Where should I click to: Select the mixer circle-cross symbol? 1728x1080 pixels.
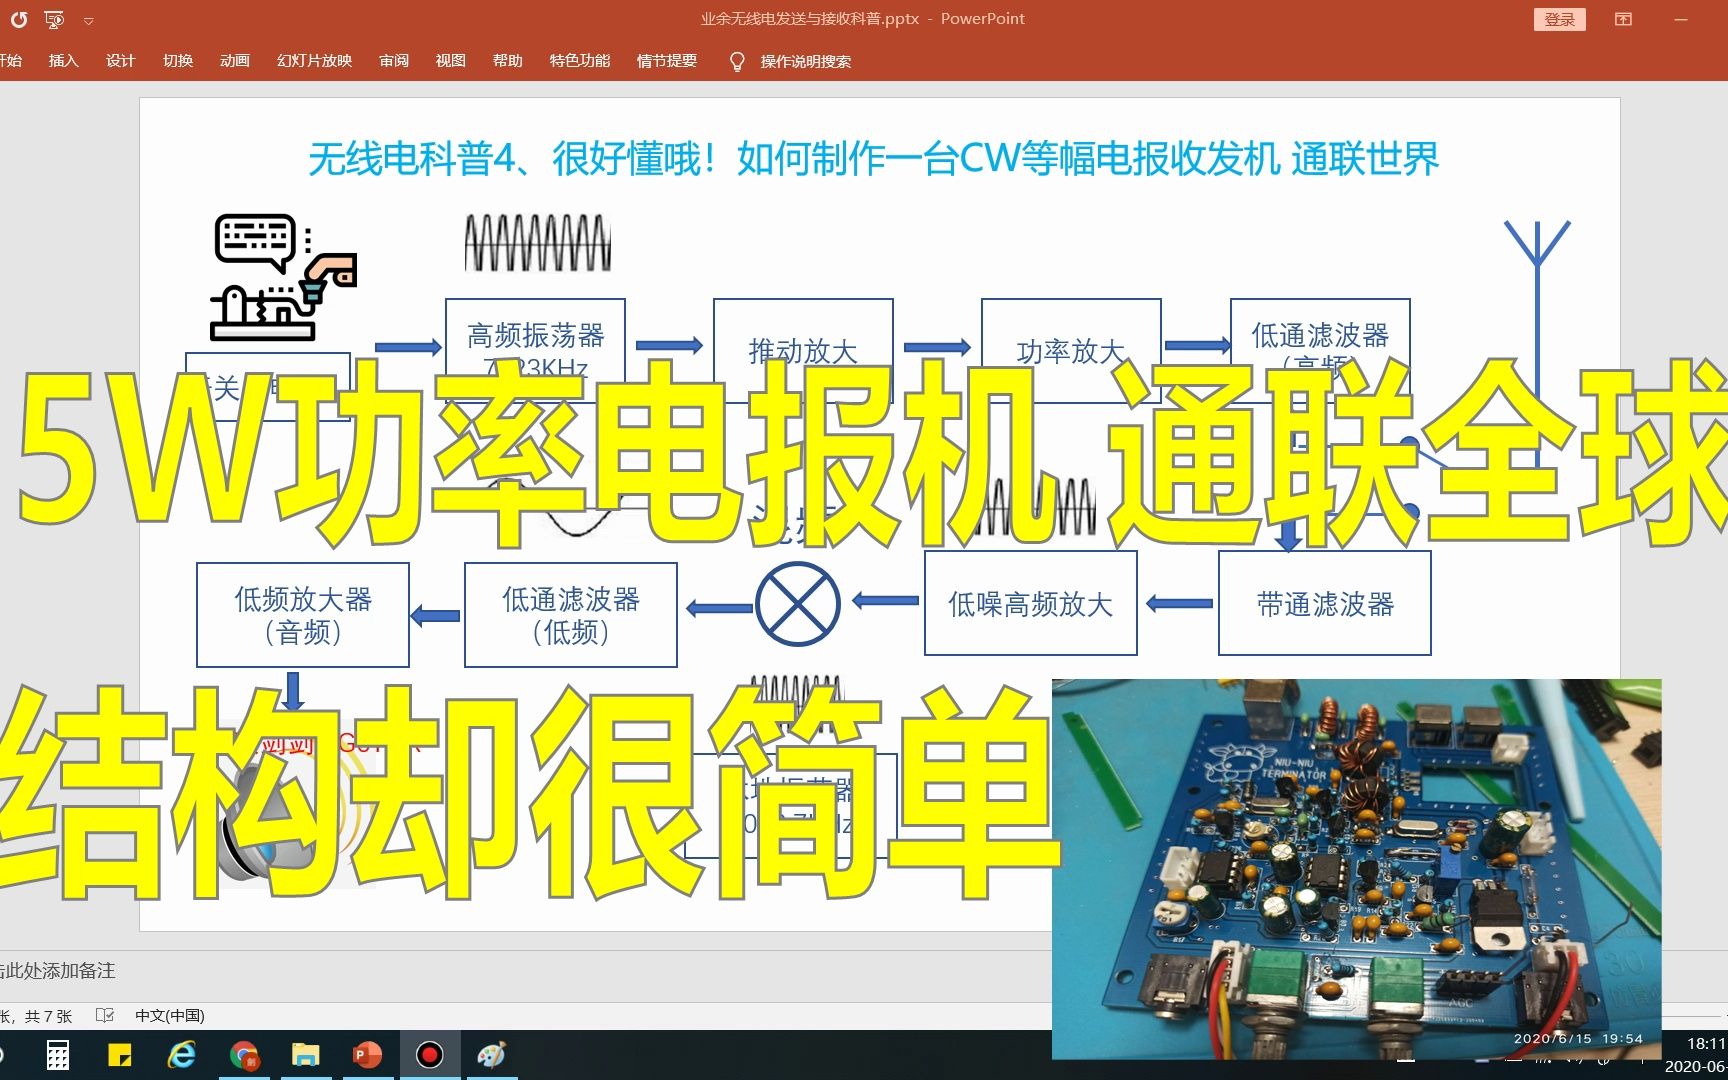798,604
